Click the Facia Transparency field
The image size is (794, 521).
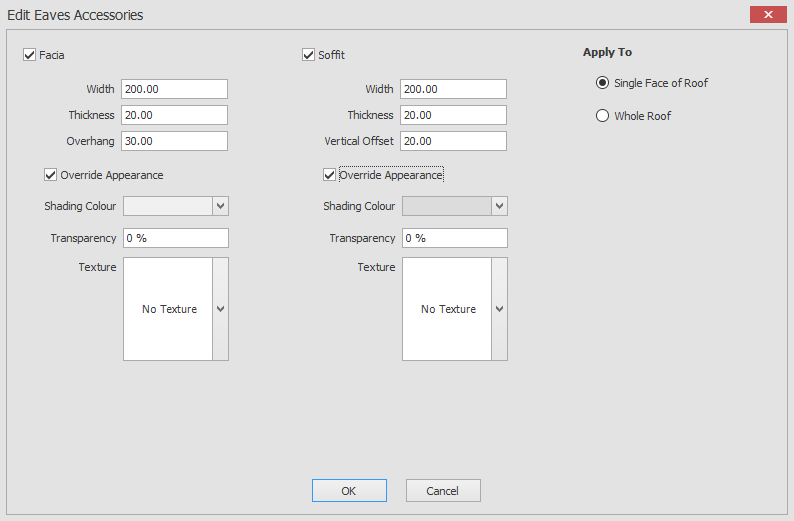(175, 238)
